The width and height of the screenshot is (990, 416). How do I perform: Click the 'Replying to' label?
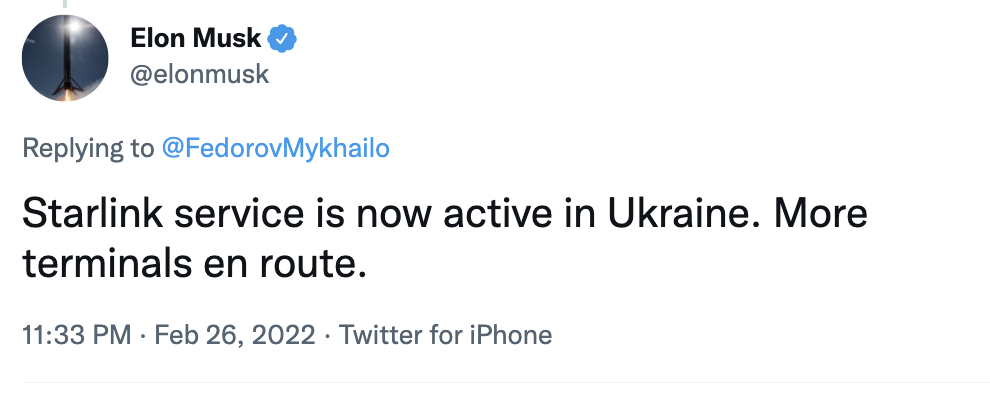88,149
